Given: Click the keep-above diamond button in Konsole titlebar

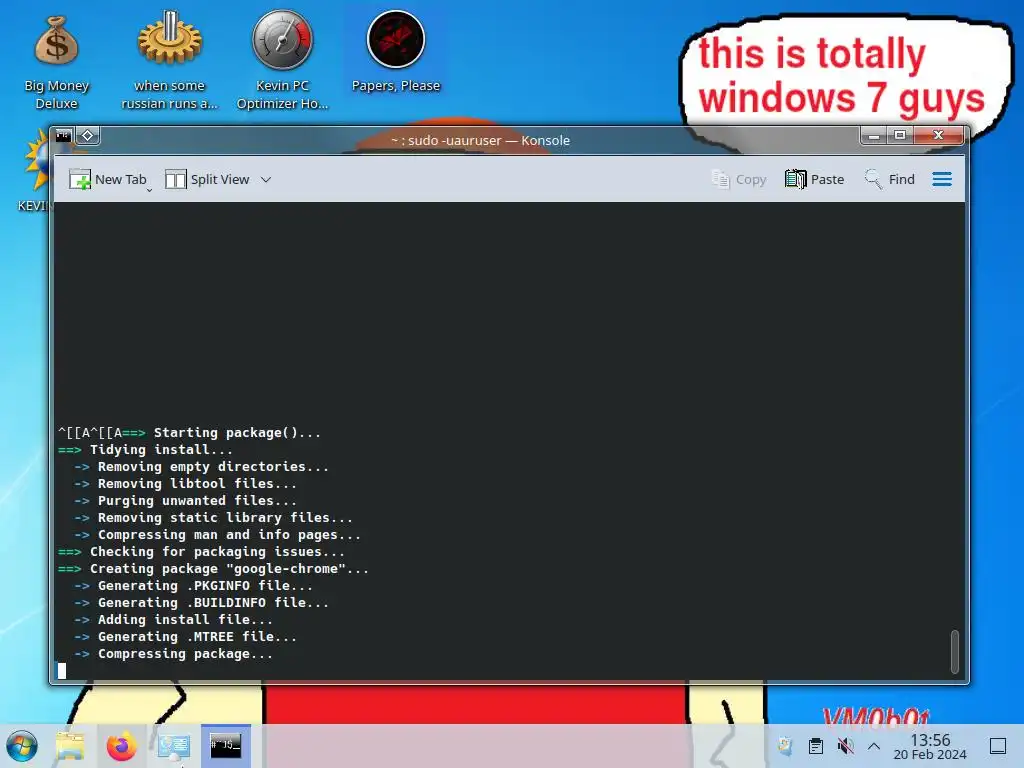Looking at the screenshot, I should pos(88,136).
